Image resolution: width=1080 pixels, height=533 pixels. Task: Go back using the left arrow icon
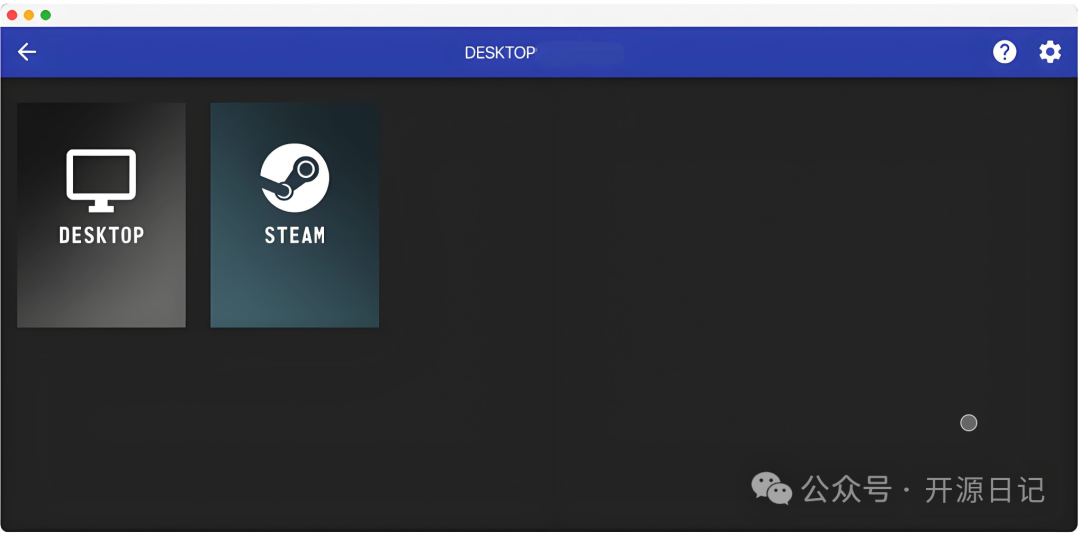click(27, 52)
